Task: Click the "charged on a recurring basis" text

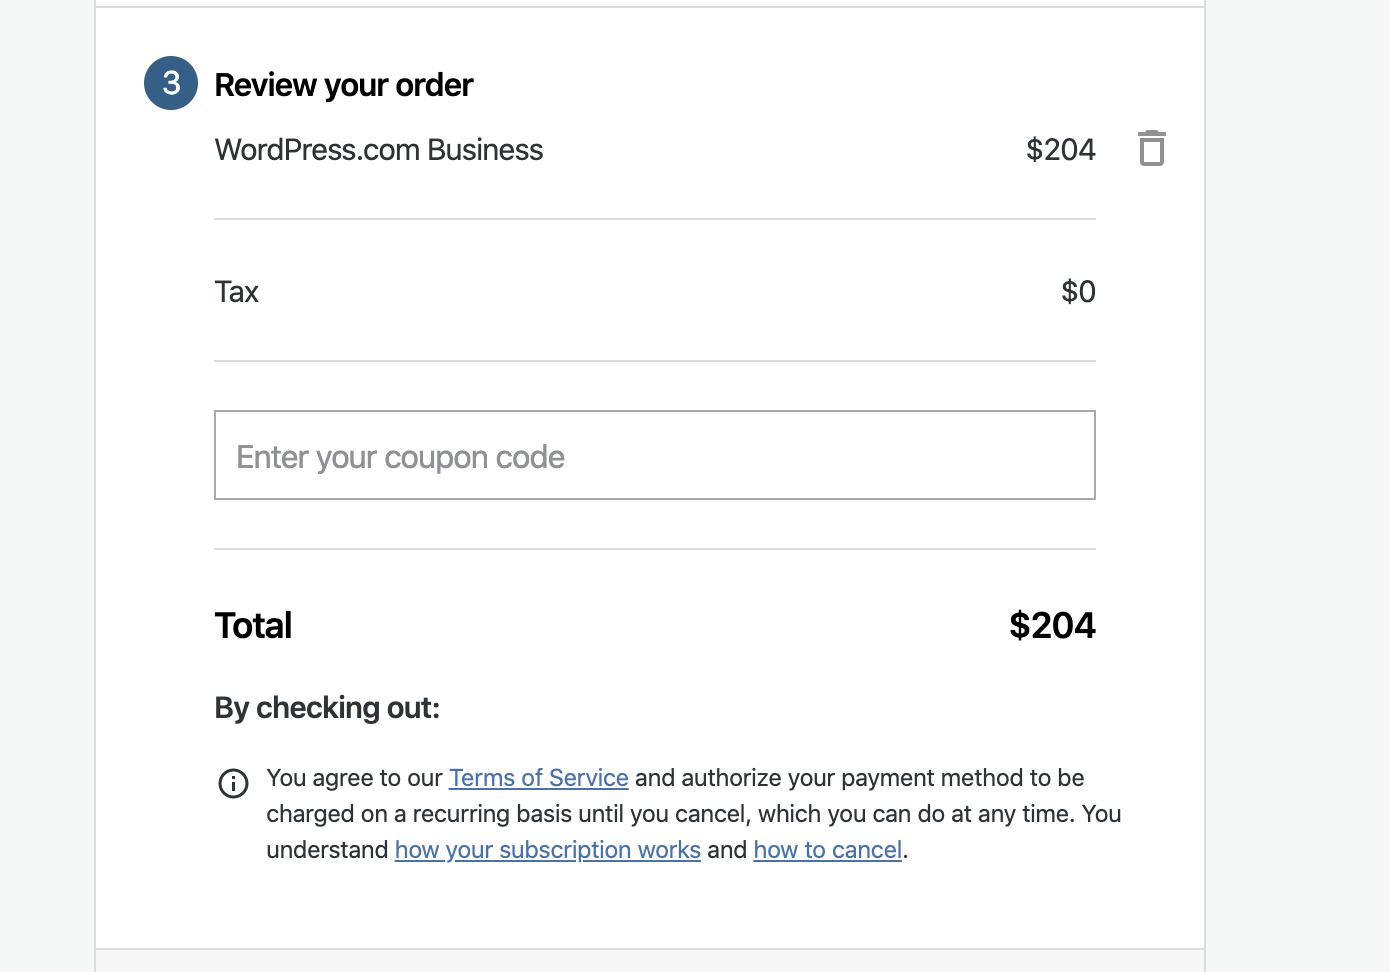Action: coord(420,814)
